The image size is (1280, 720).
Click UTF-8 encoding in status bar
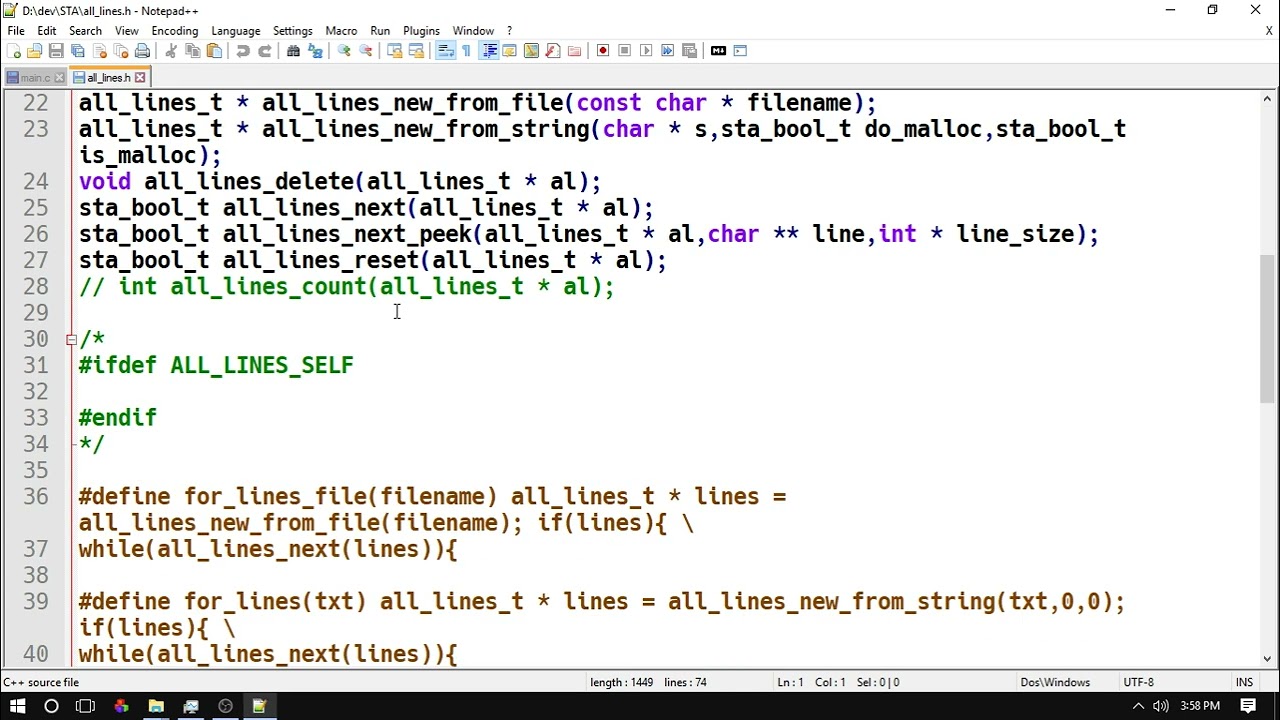1138,682
